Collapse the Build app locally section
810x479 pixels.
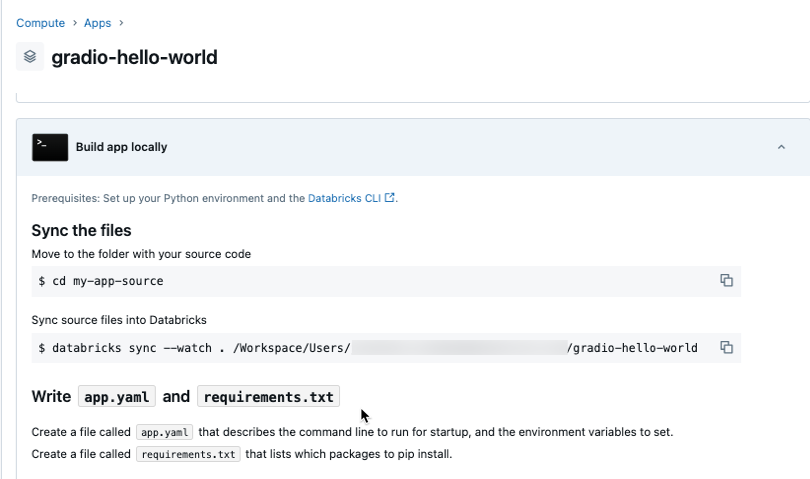[781, 147]
